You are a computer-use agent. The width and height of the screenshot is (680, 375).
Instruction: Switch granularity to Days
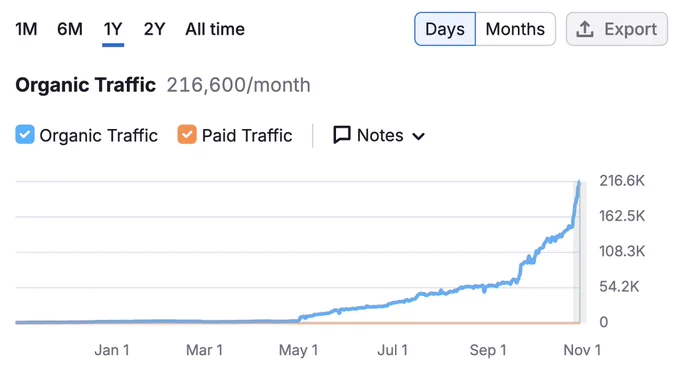point(445,29)
